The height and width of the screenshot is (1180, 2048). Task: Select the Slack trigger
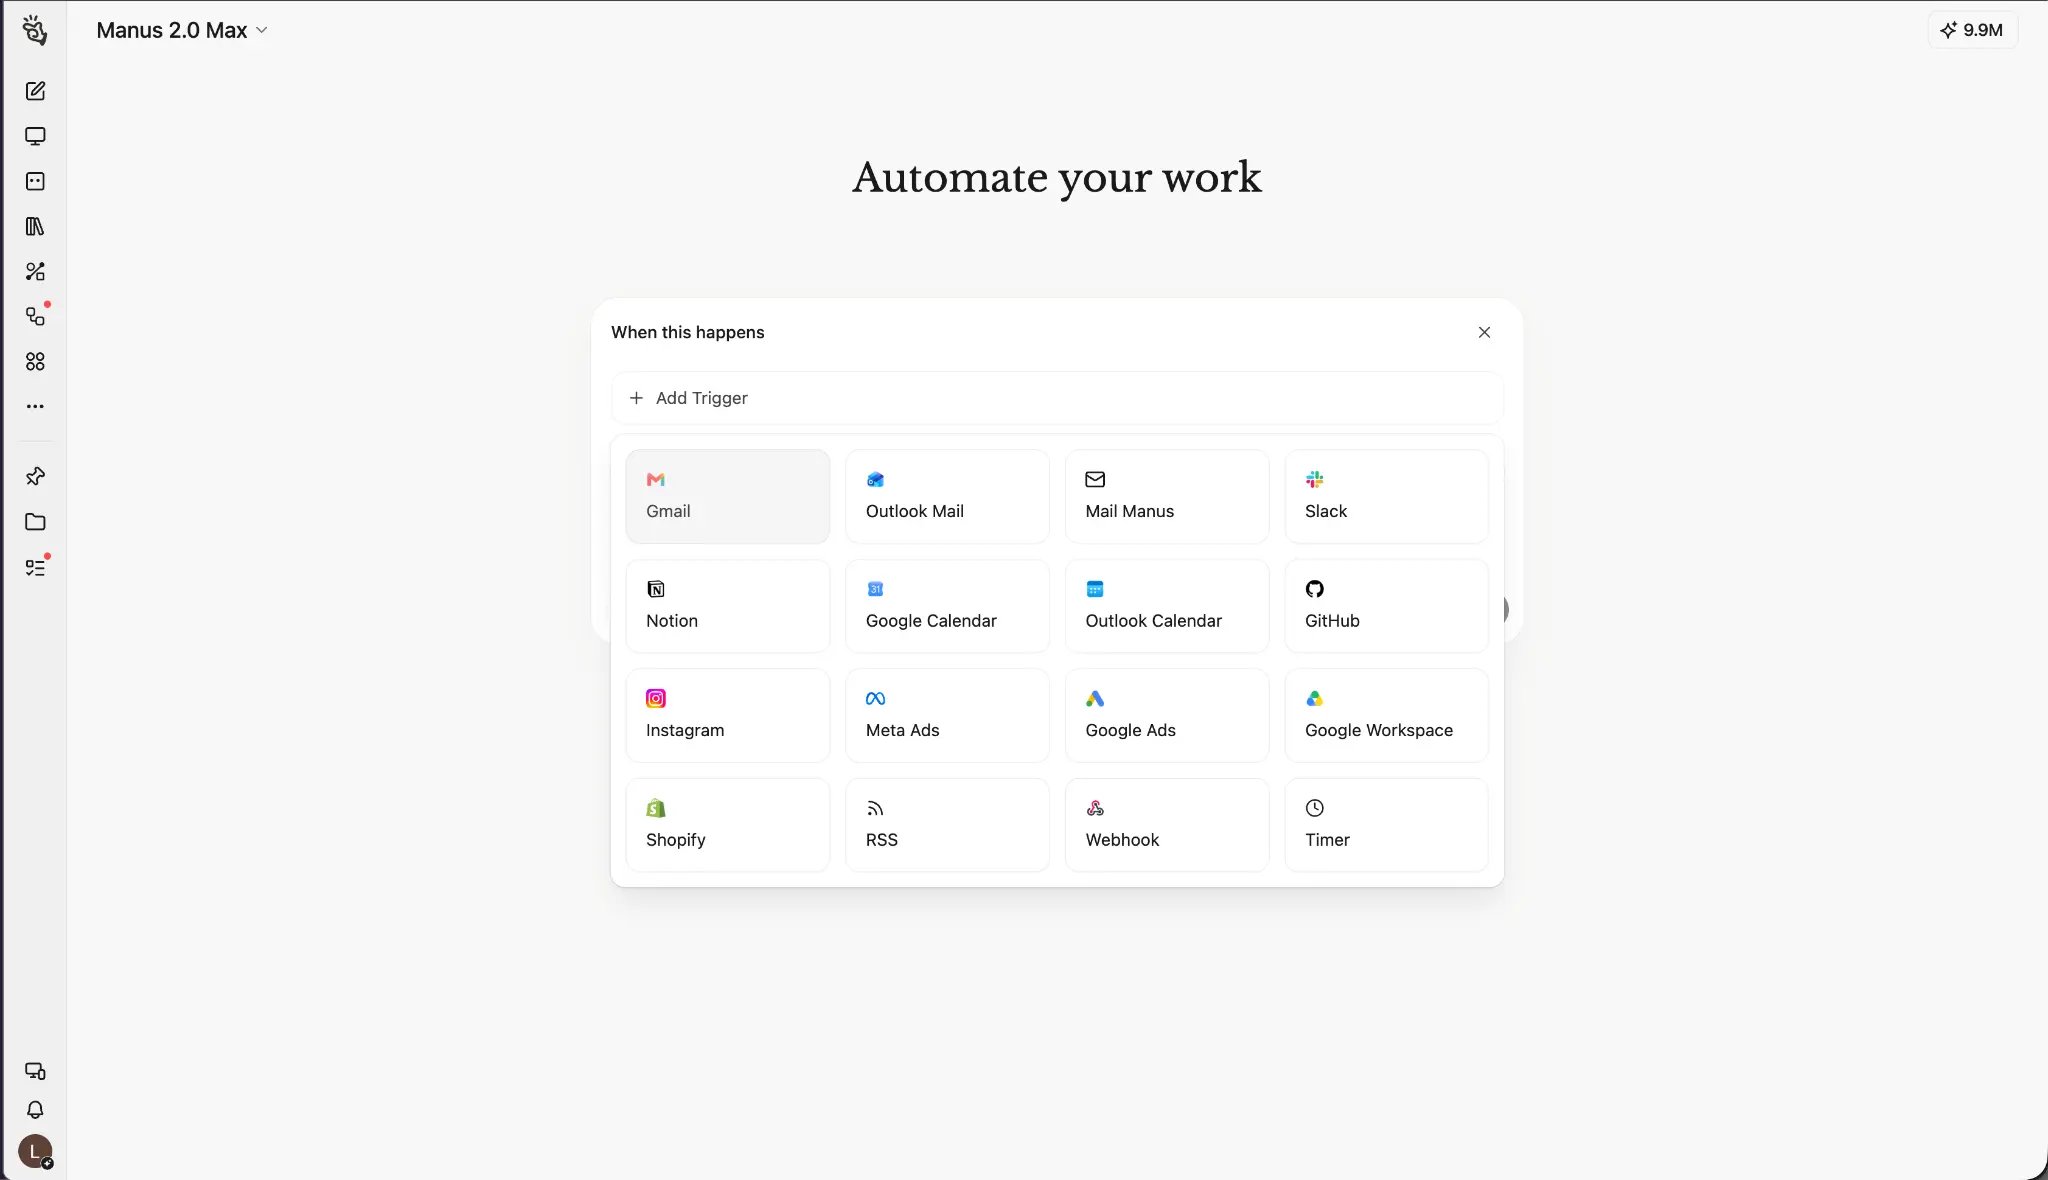coord(1386,496)
